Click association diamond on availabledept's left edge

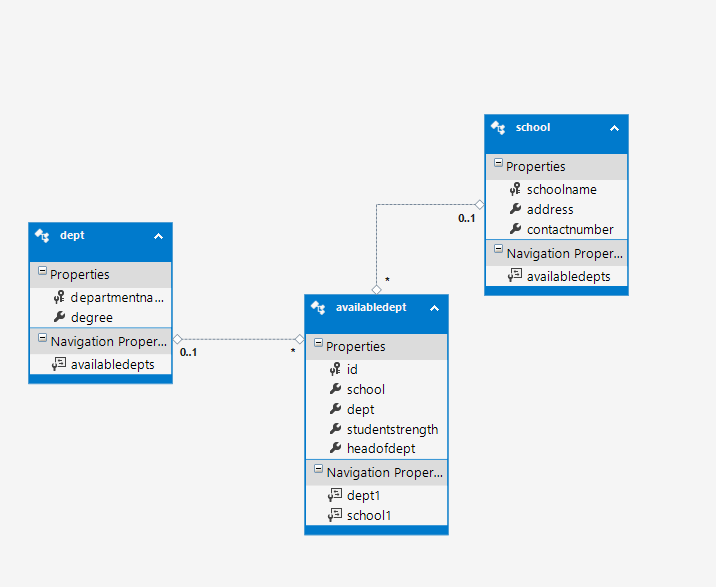[x=300, y=339]
